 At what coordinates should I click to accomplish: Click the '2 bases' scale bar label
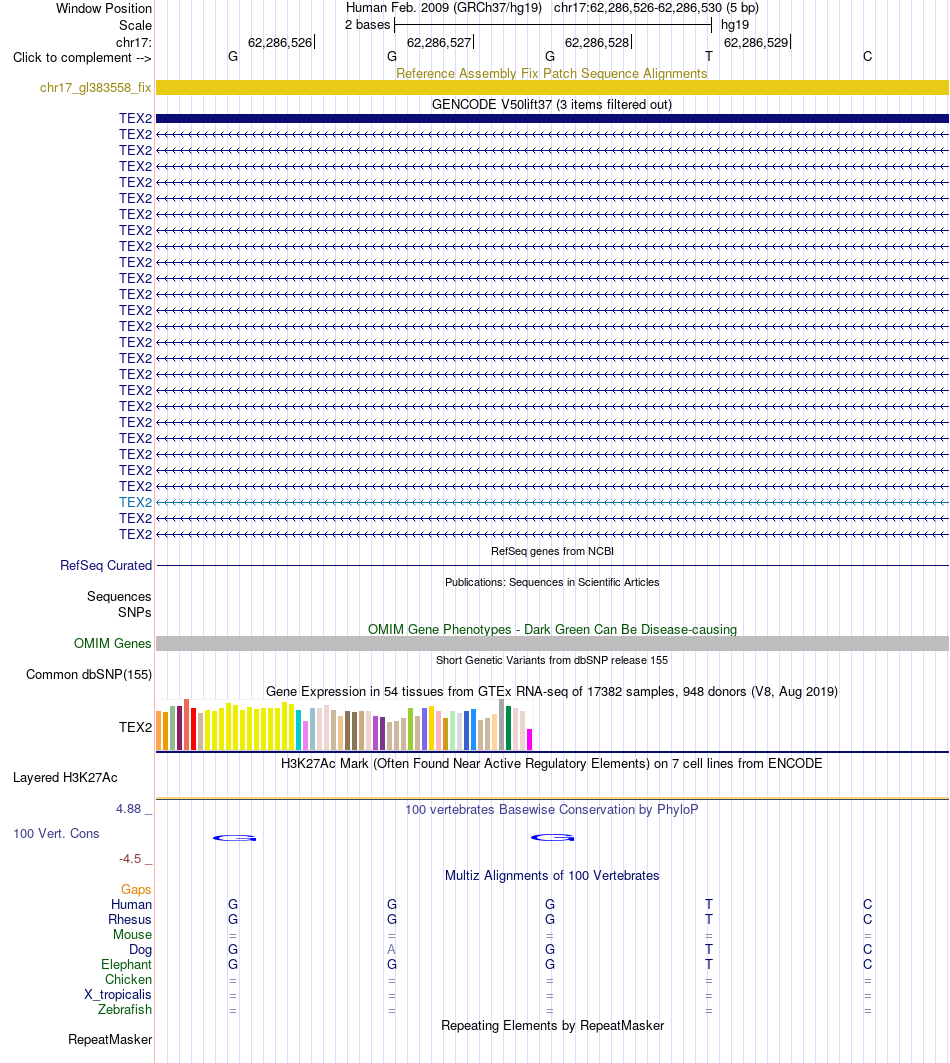tap(368, 24)
